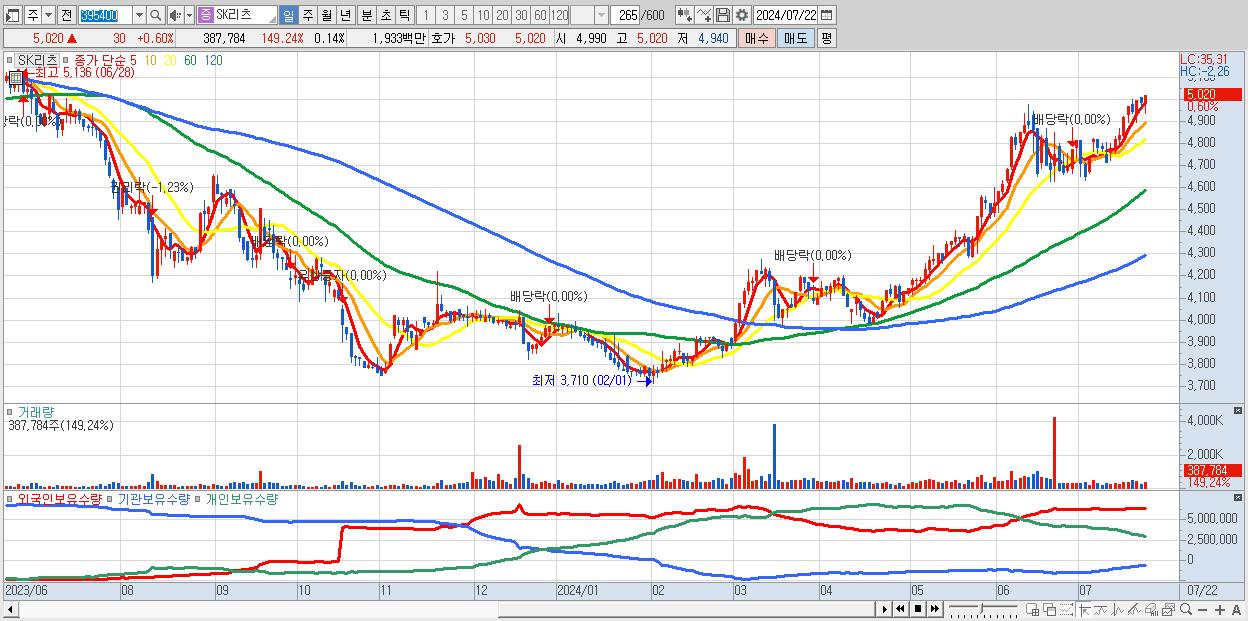Image resolution: width=1248 pixels, height=621 pixels.
Task: Close the volume pane with its corner box
Action: pos(1240,410)
